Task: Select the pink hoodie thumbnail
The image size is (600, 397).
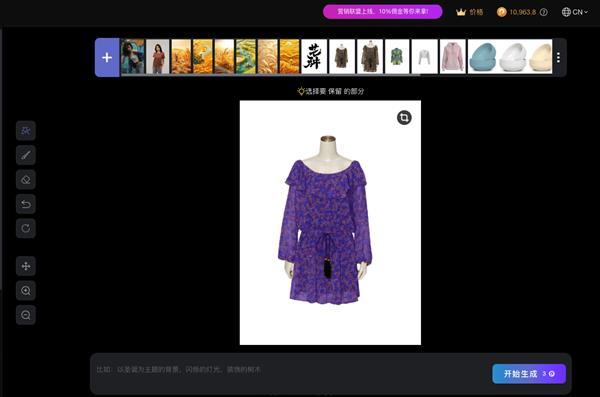Action: tap(453, 56)
